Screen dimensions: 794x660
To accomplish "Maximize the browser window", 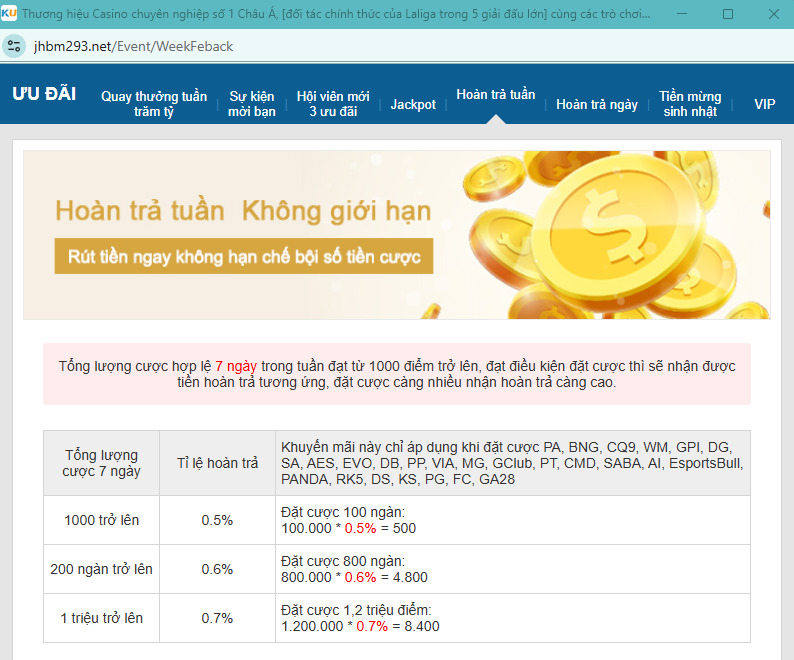I will (x=727, y=14).
